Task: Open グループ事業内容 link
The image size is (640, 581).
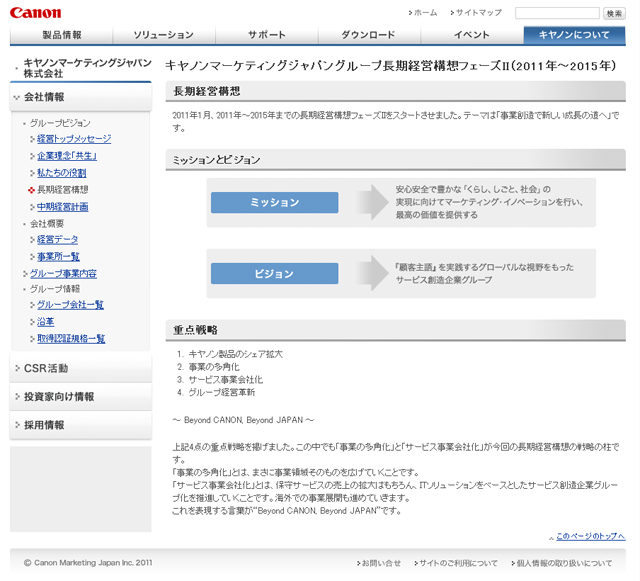Action: [x=63, y=274]
